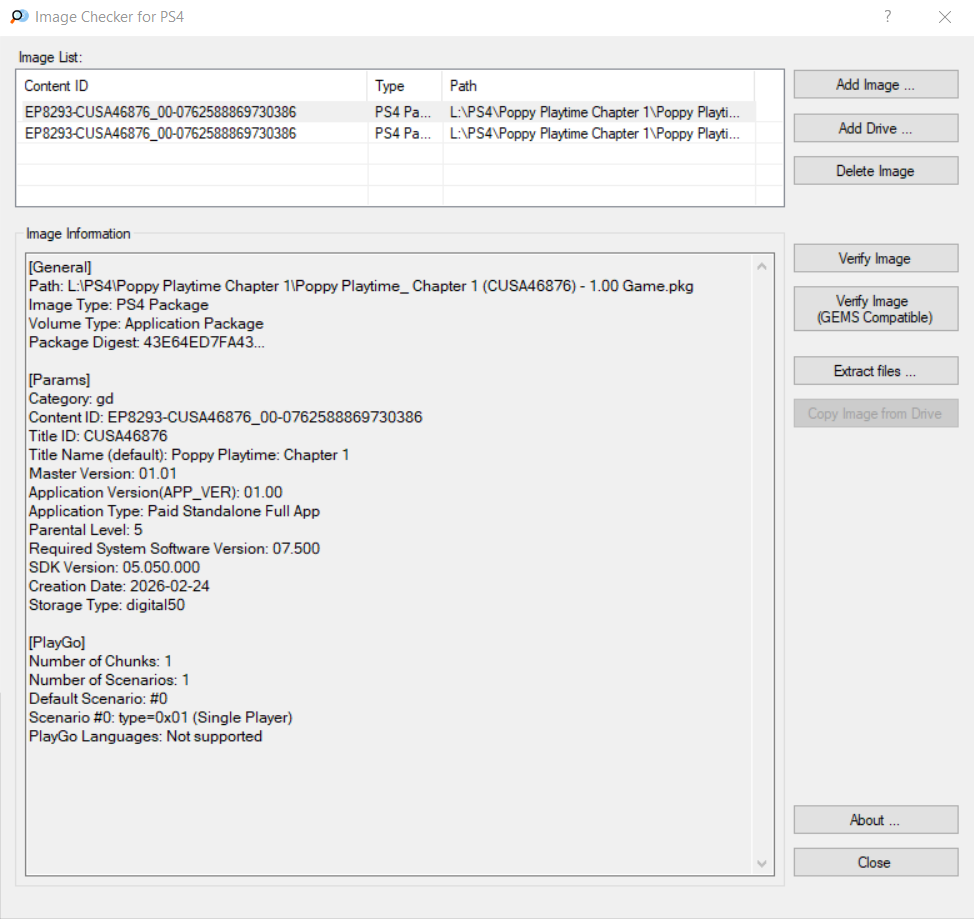Run Verify Image (GEMS Compatible)
The image size is (974, 919).
pyautogui.click(x=875, y=309)
